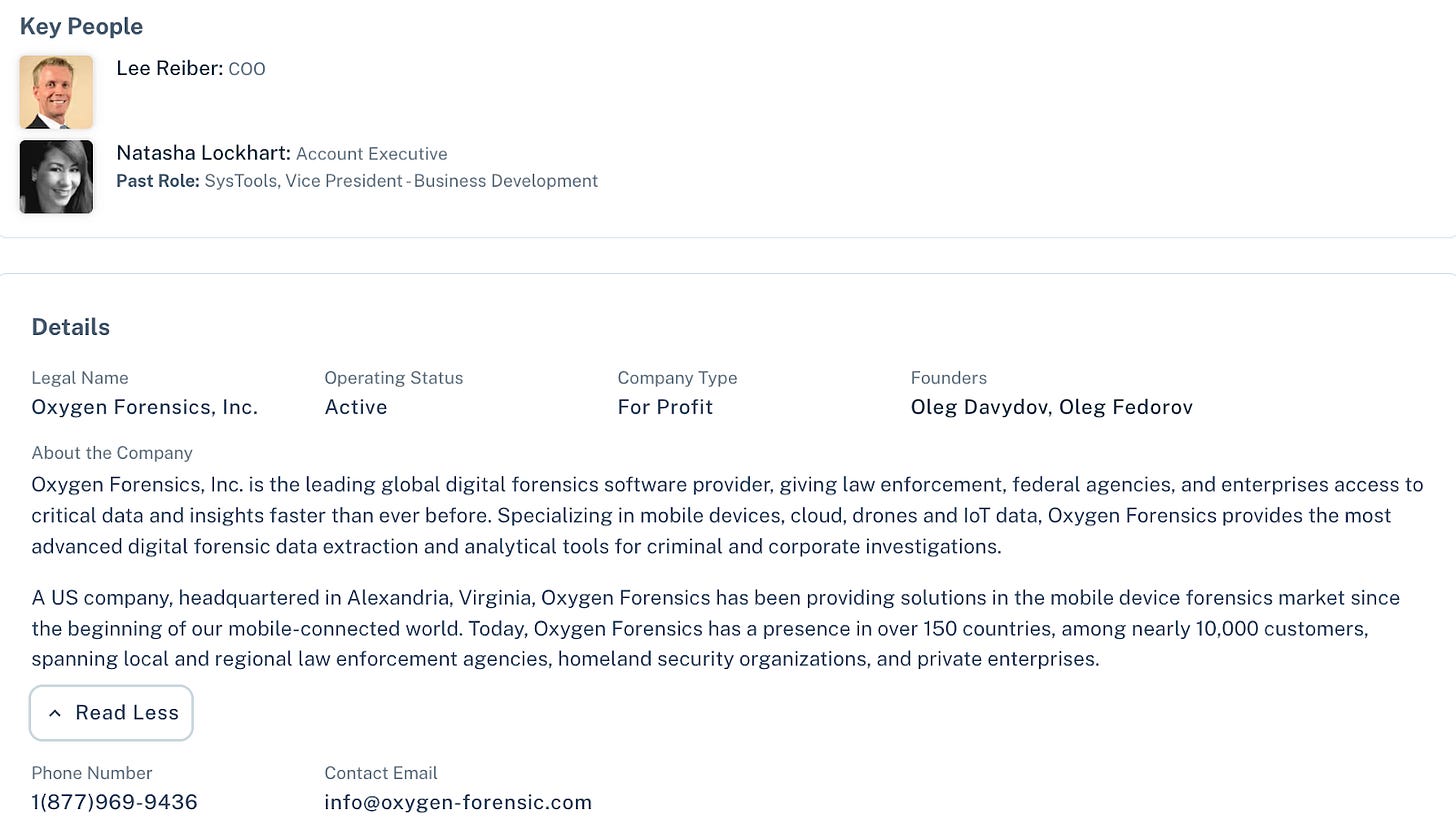This screenshot has height=833, width=1456.
Task: Collapse description with Read Less button
Action: point(111,713)
